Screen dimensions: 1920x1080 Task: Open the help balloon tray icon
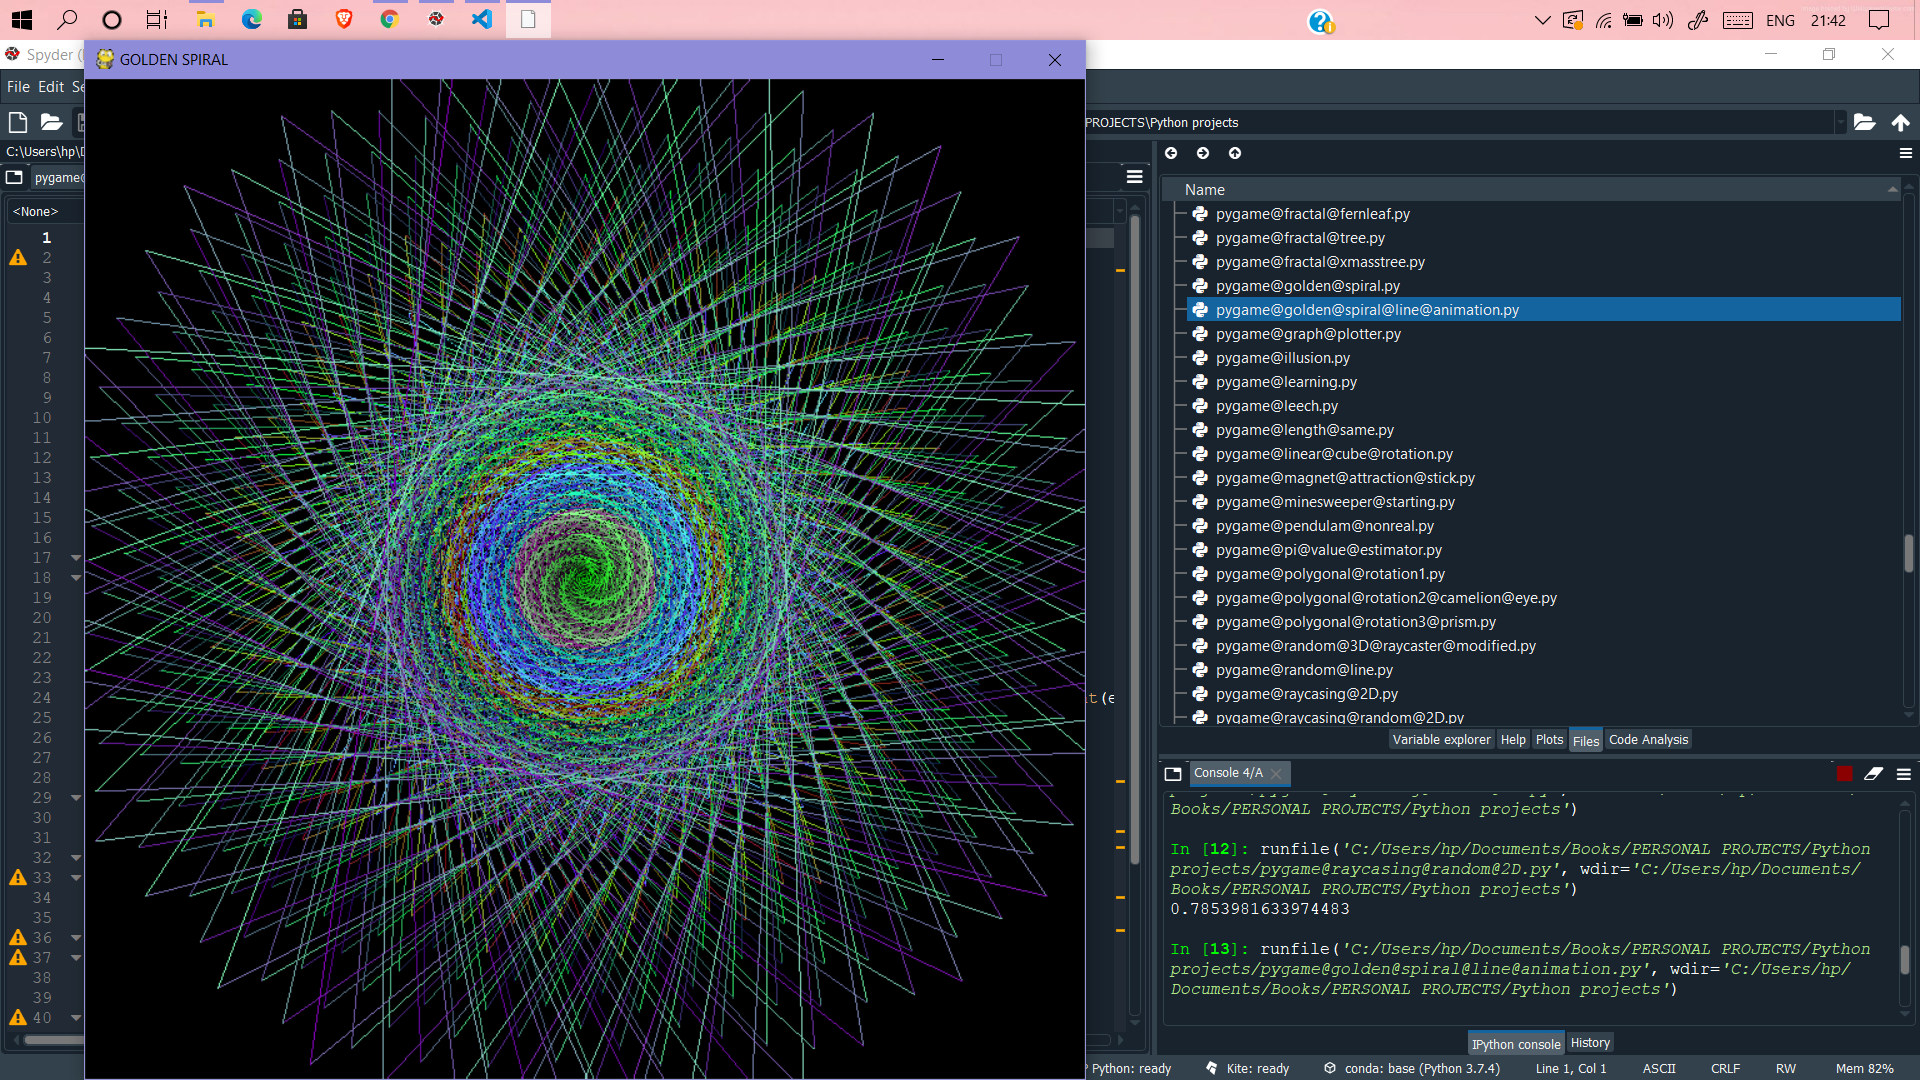click(x=1321, y=21)
